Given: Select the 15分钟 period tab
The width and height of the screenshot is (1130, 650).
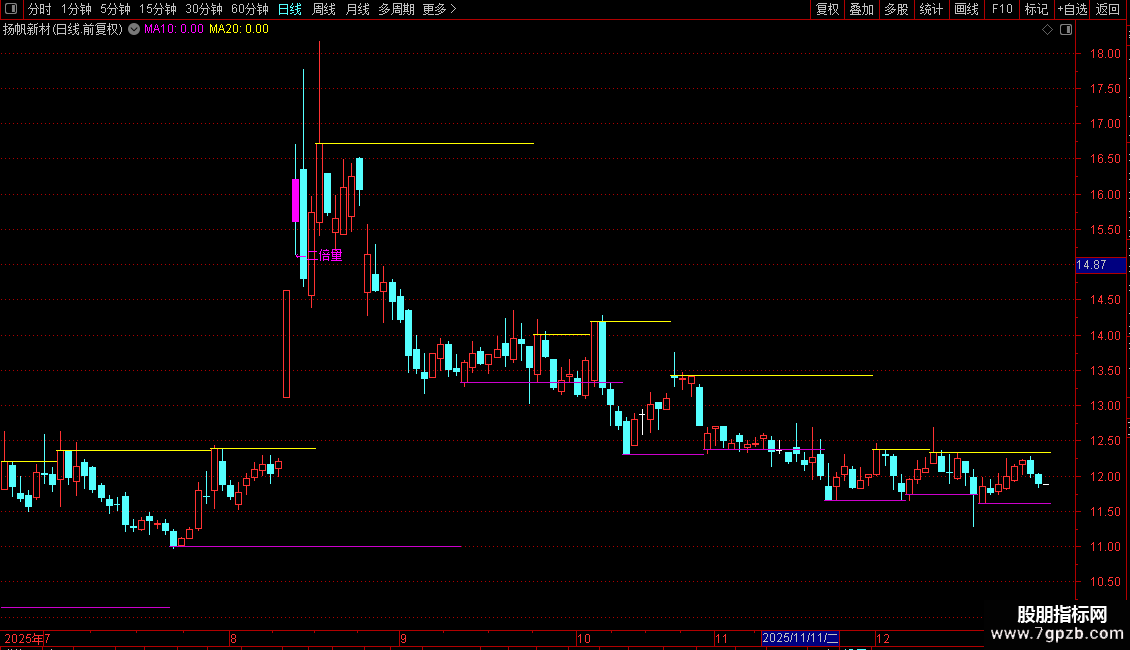Looking at the screenshot, I should (157, 9).
